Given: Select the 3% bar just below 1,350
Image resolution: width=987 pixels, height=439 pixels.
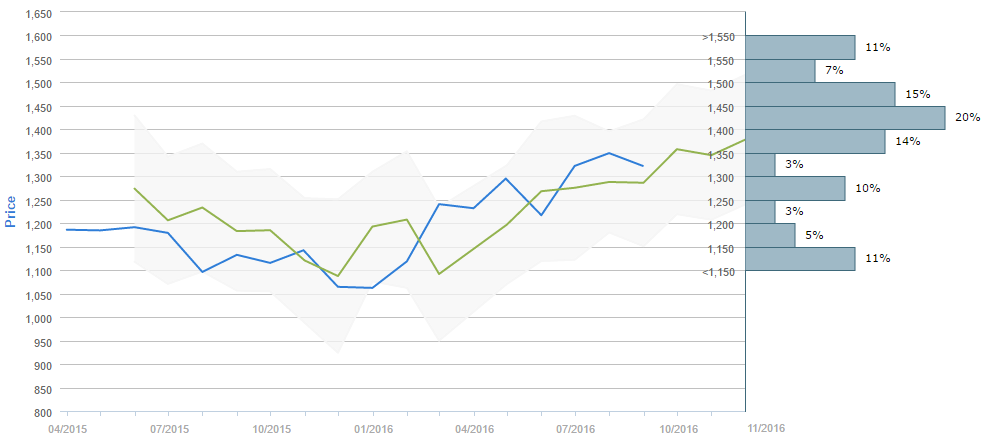Looking at the screenshot, I should click(760, 165).
